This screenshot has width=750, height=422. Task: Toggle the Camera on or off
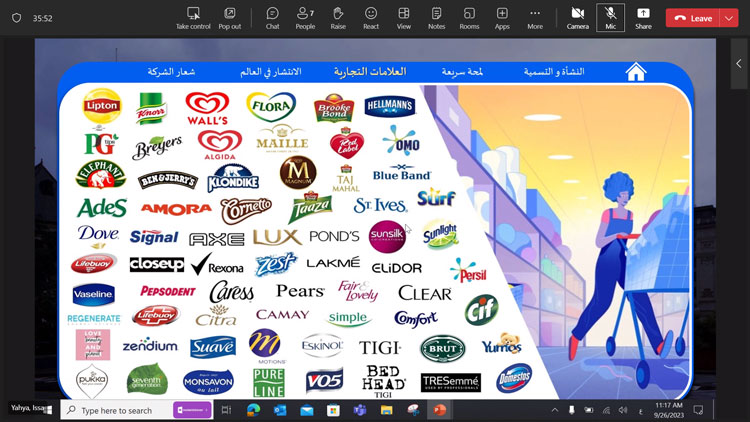point(577,17)
